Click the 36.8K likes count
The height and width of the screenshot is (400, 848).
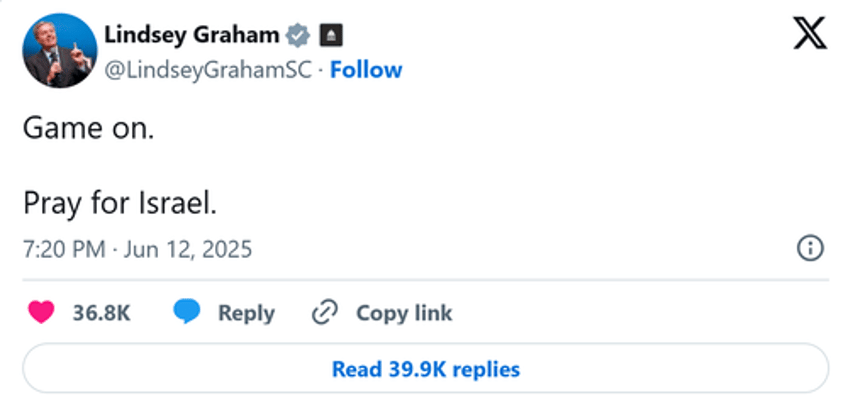click(x=102, y=313)
